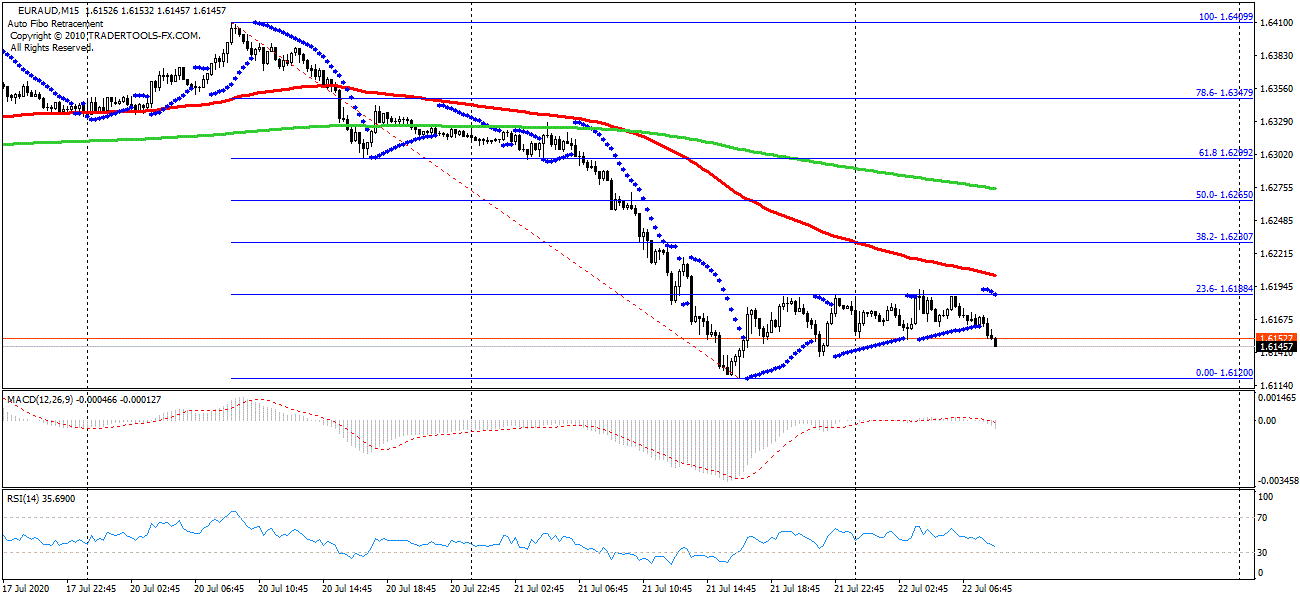Click the current price tag 1.61457
Viewport: 1300px width, 600px height.
(1276, 347)
